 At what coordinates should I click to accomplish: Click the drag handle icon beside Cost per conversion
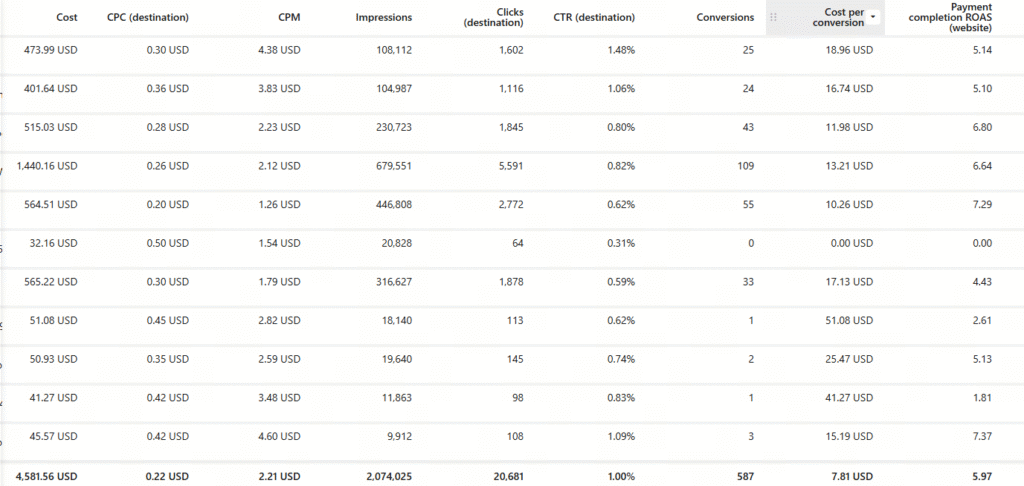click(774, 18)
